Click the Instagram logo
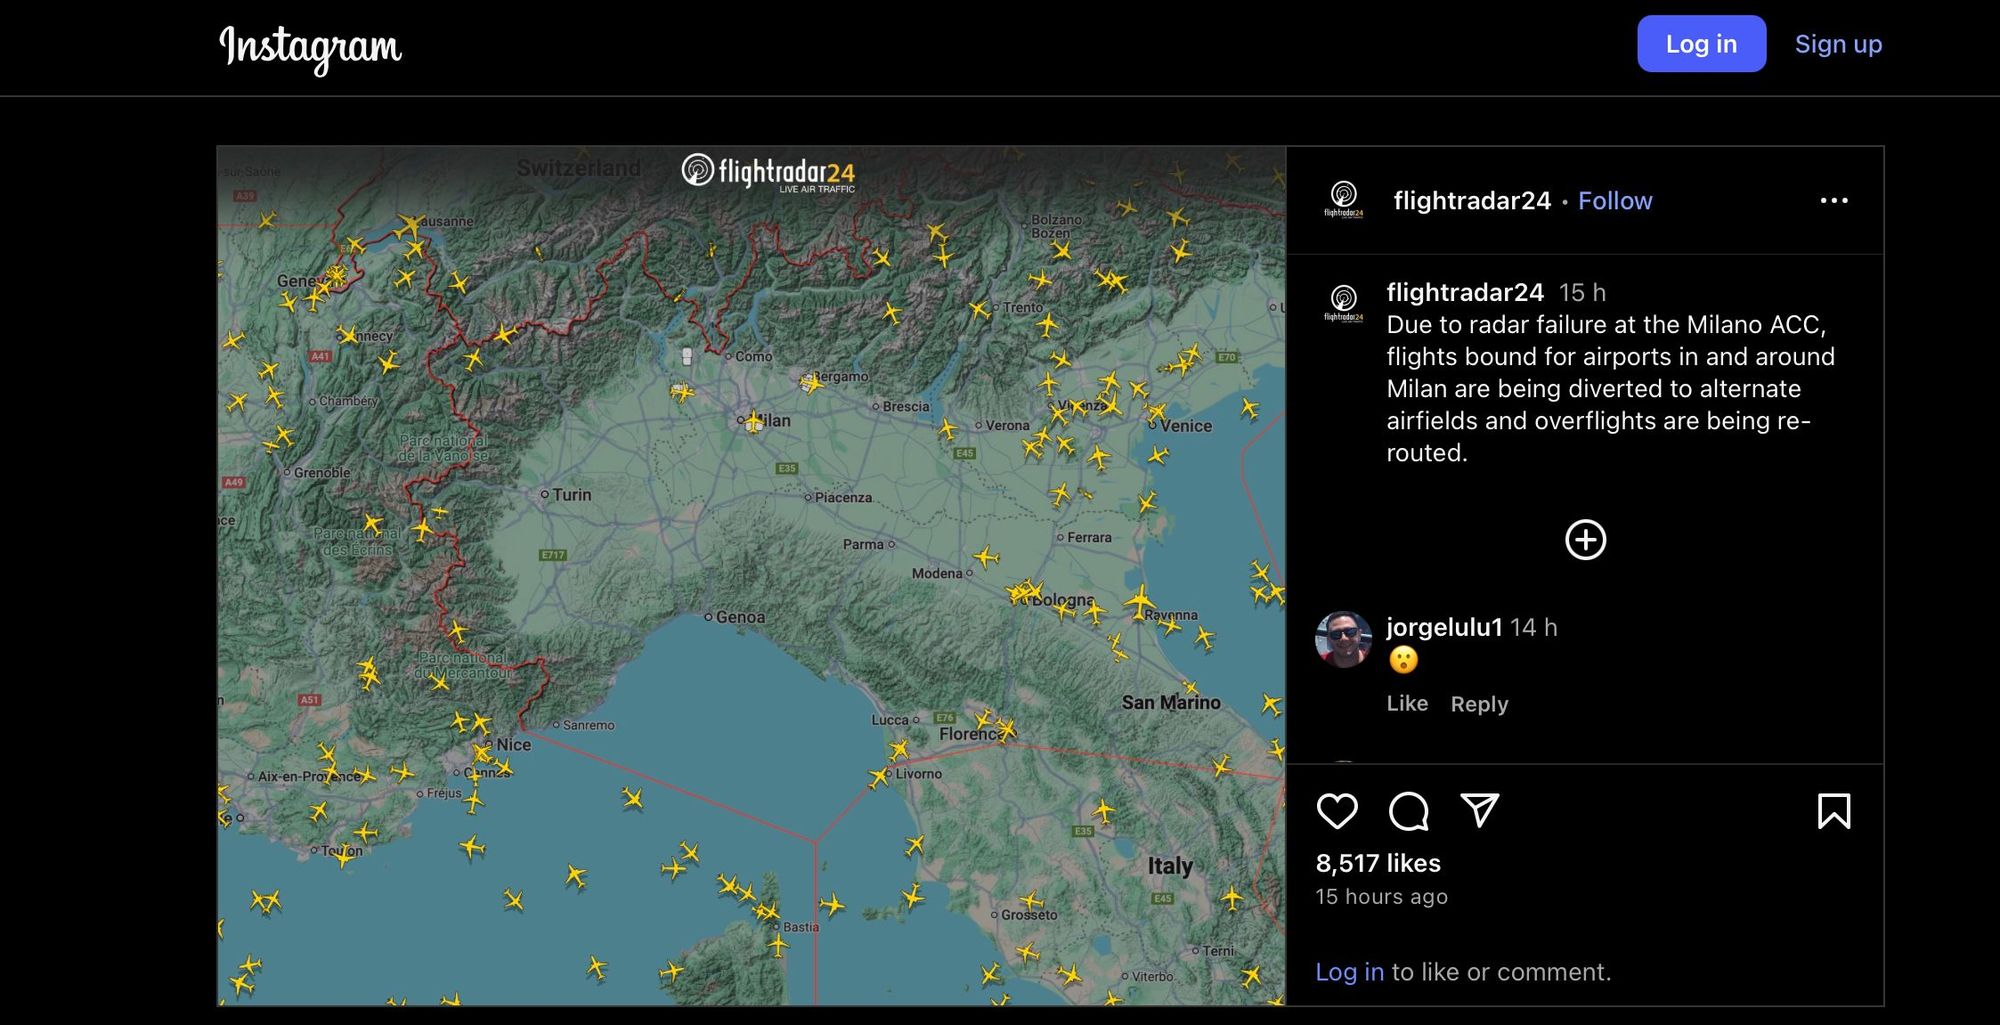Viewport: 2000px width, 1025px height. [310, 47]
